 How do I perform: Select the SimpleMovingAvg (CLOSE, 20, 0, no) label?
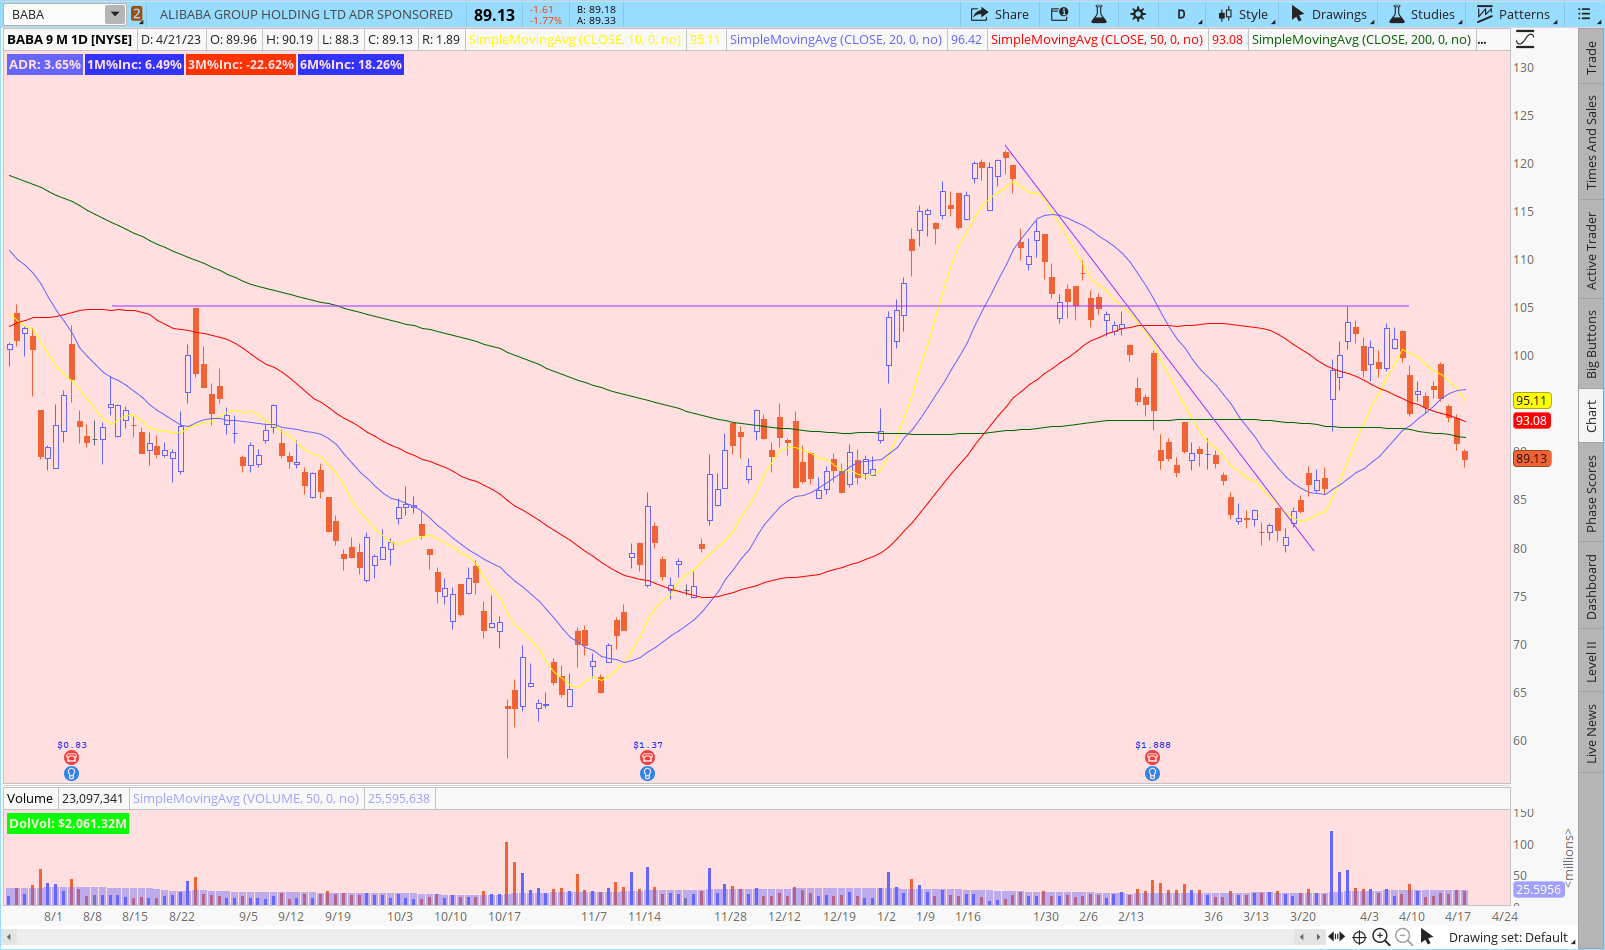pos(836,40)
